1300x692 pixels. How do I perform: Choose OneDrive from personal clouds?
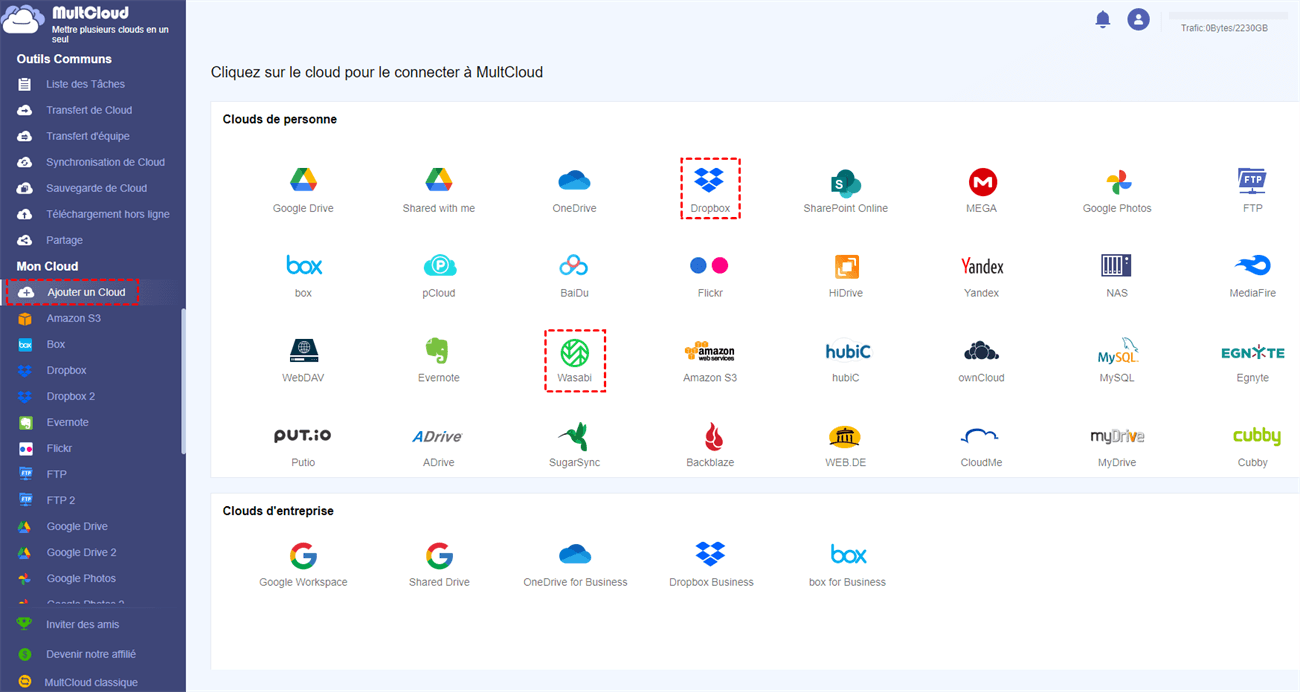(x=574, y=181)
